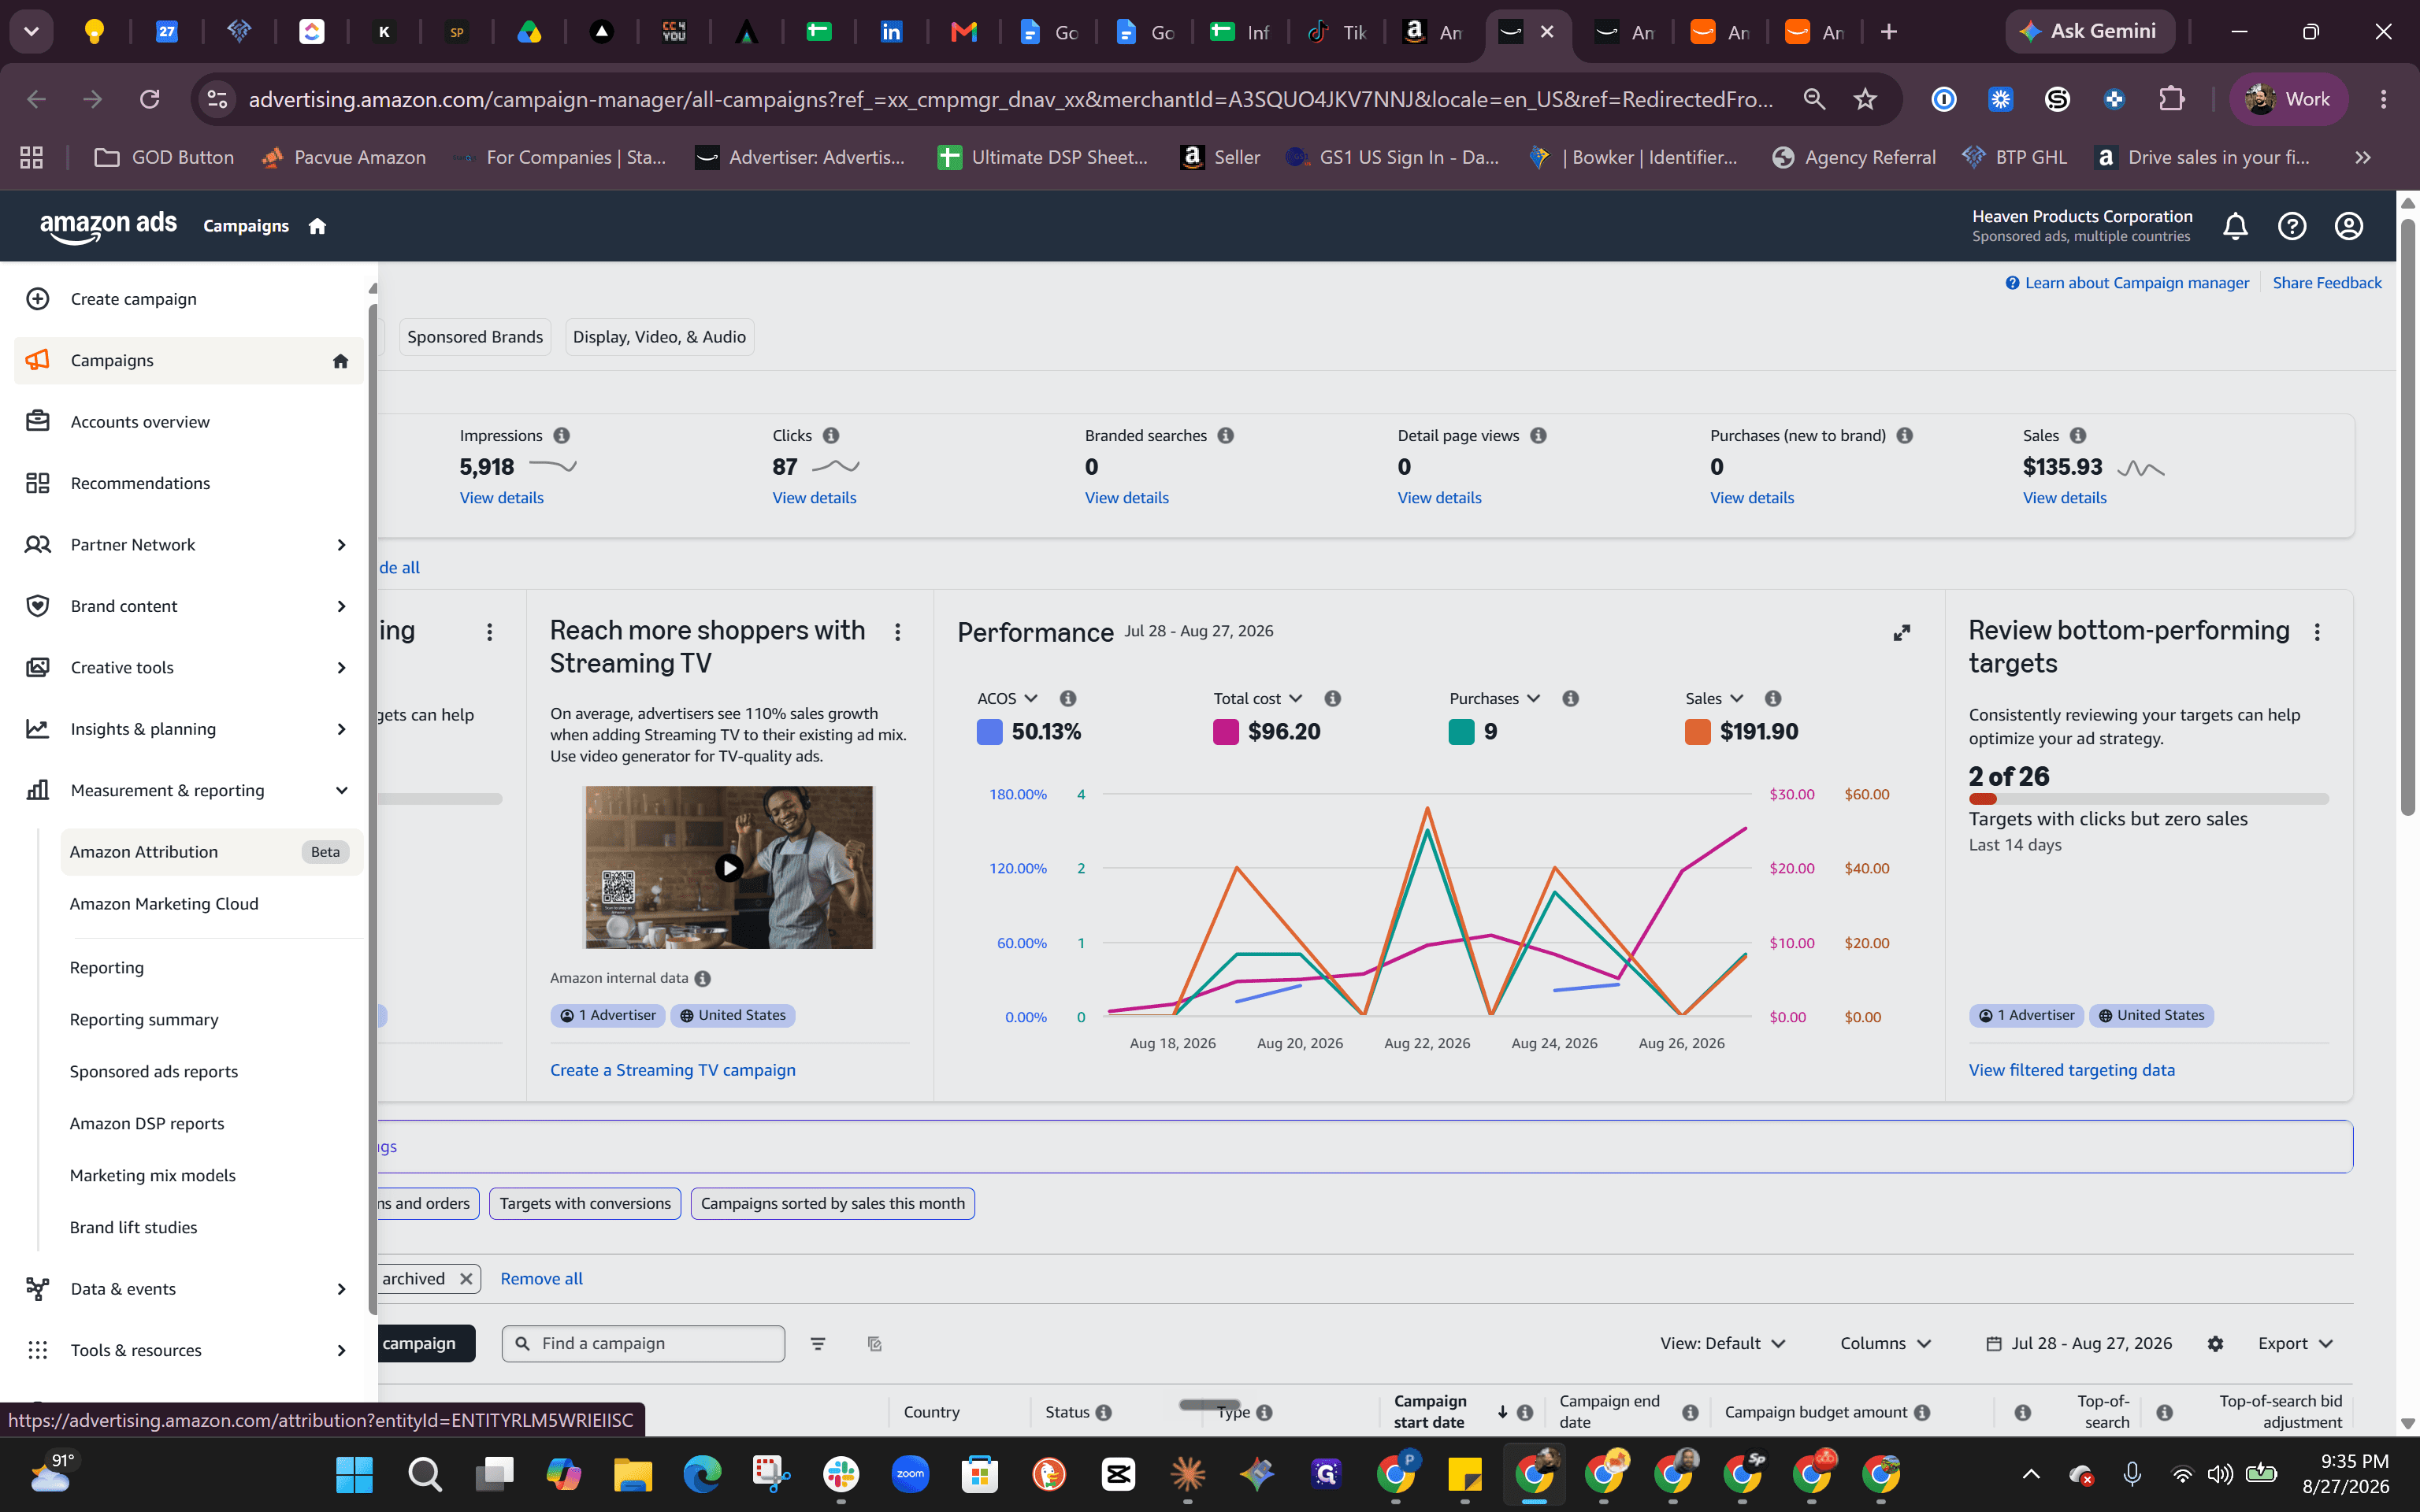The width and height of the screenshot is (2420, 1512).
Task: Click the Create campaign plus icon
Action: [x=38, y=299]
